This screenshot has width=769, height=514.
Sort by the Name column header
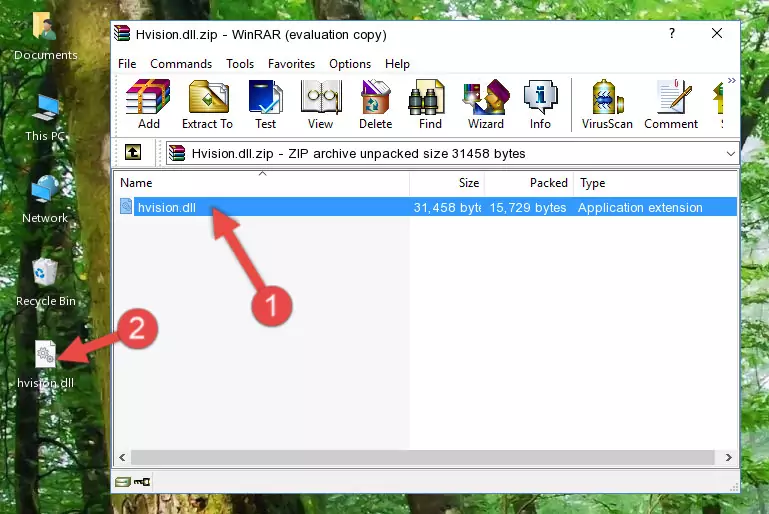(262, 183)
